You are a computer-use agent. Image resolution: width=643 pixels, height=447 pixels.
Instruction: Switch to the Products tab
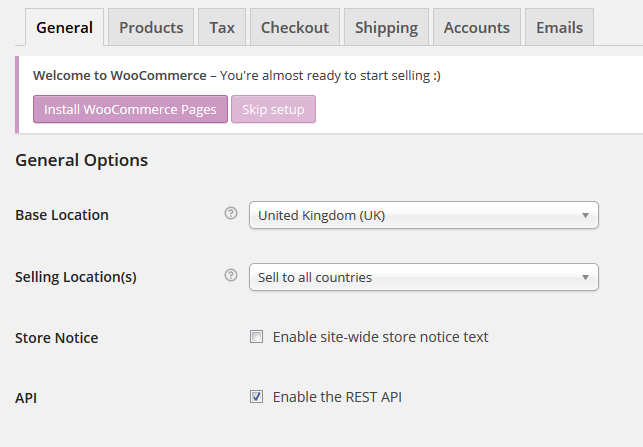(x=151, y=27)
